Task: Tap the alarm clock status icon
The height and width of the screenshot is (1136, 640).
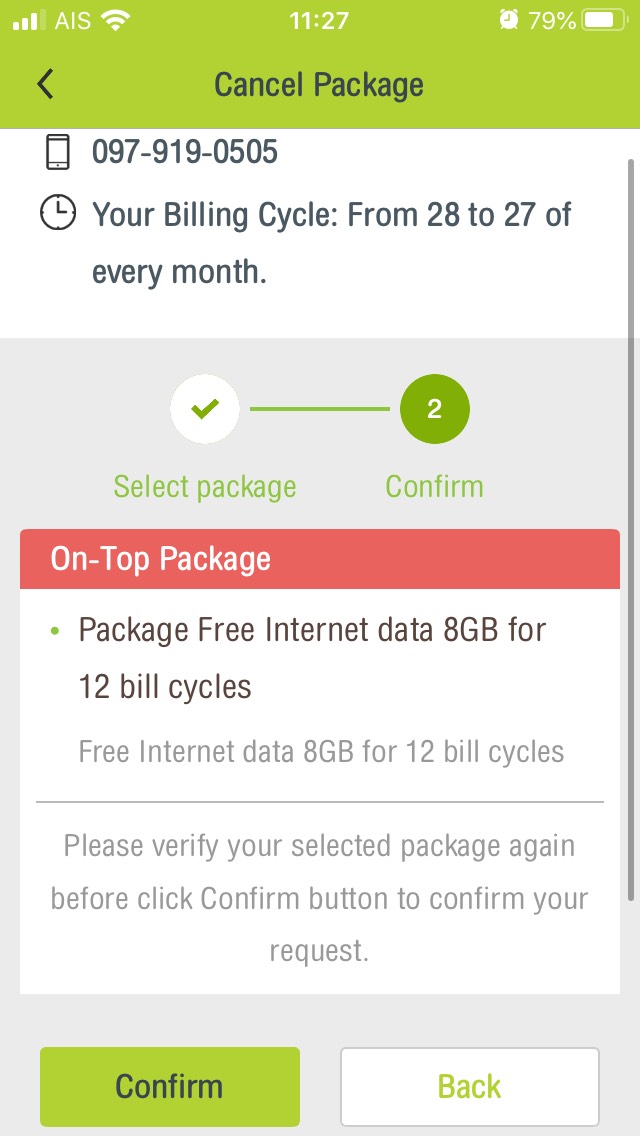Action: click(x=510, y=20)
